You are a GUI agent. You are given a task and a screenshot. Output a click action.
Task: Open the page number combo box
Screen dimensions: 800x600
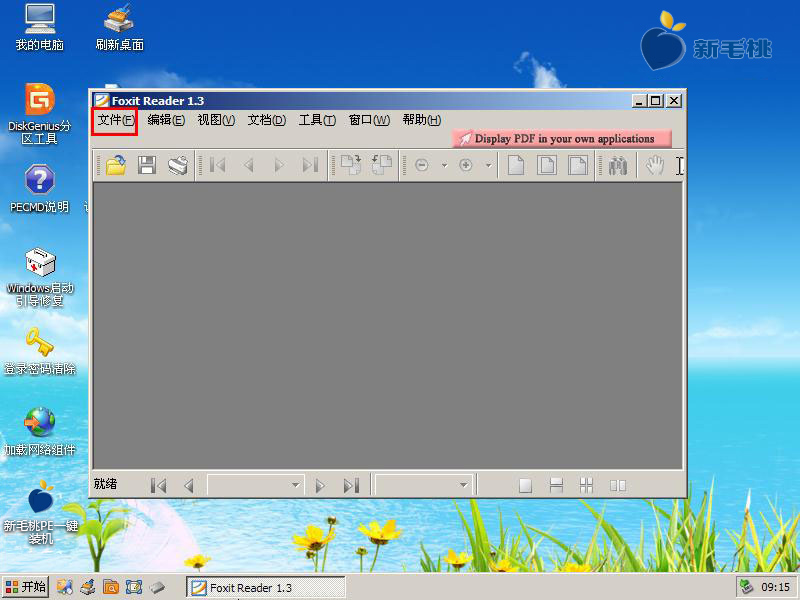coord(256,485)
